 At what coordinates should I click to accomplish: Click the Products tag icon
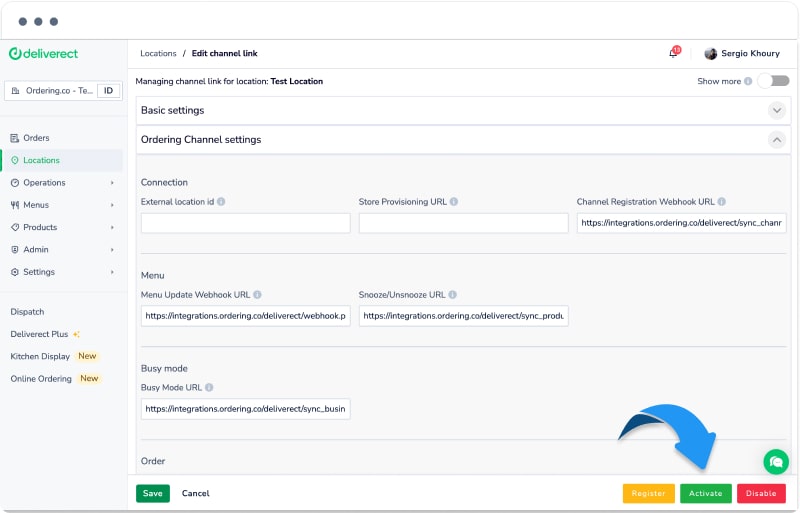coord(15,227)
